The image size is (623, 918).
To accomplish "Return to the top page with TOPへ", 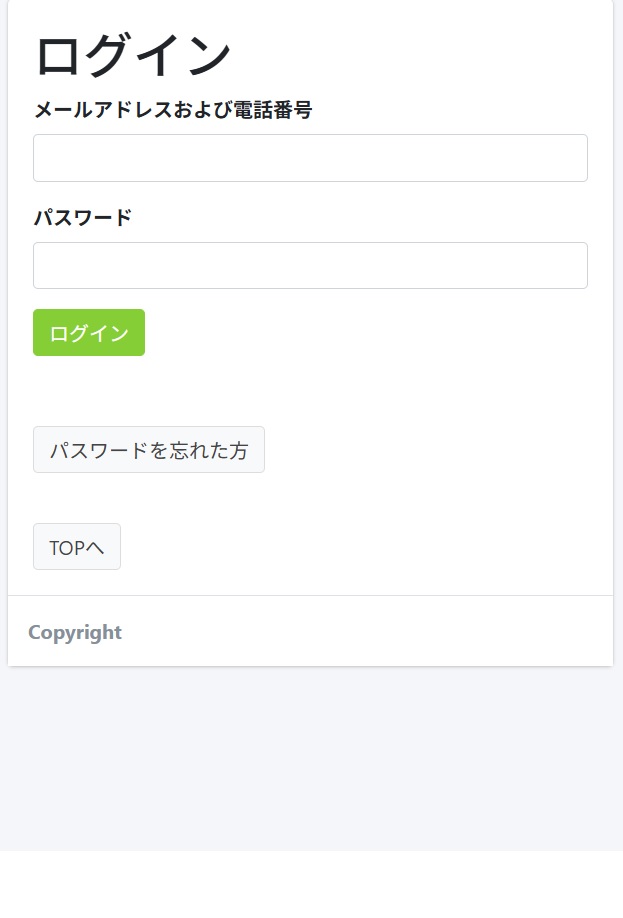I will click(x=77, y=547).
